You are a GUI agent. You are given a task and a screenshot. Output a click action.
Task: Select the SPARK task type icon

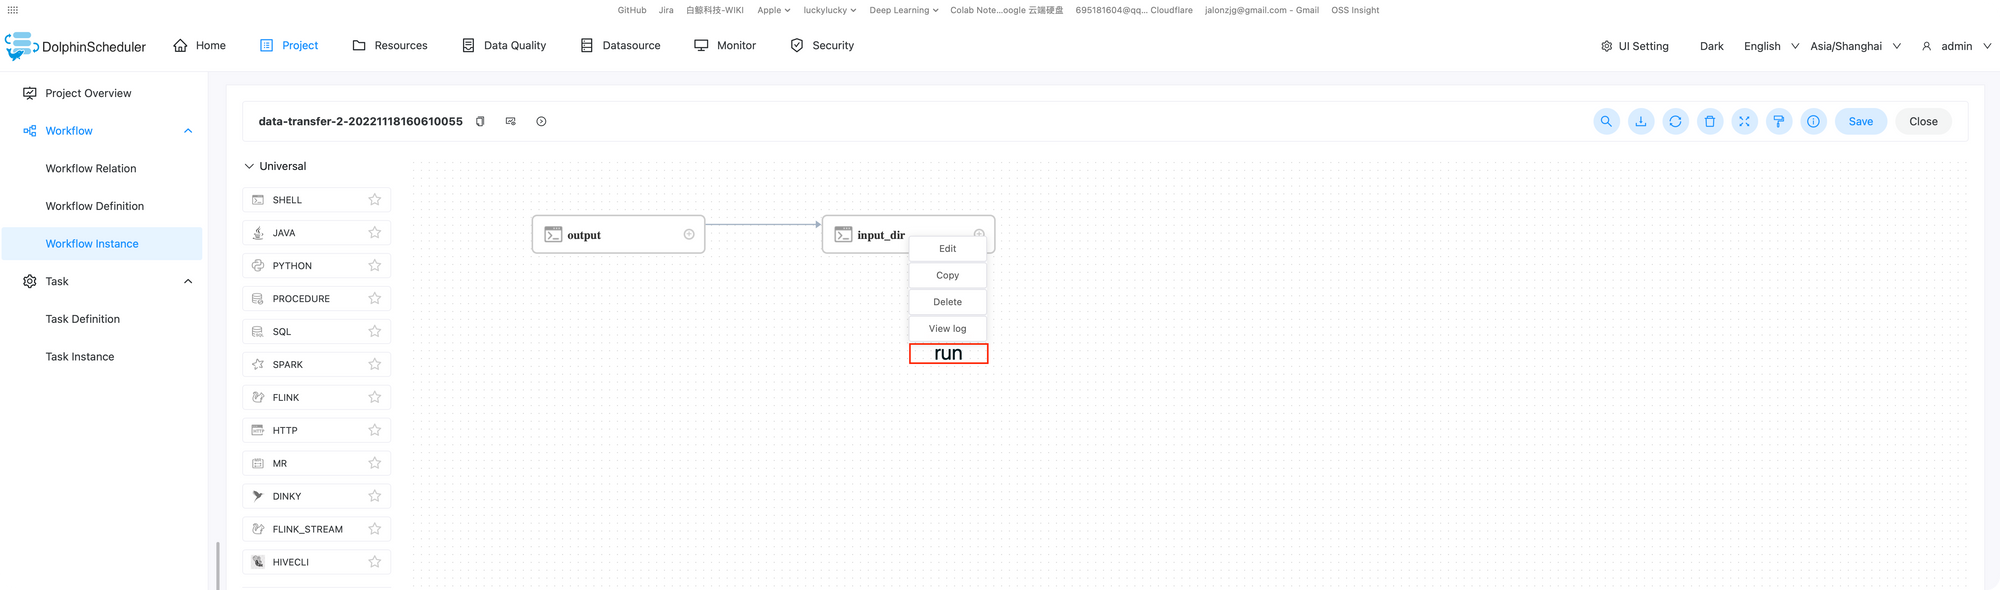click(x=258, y=365)
